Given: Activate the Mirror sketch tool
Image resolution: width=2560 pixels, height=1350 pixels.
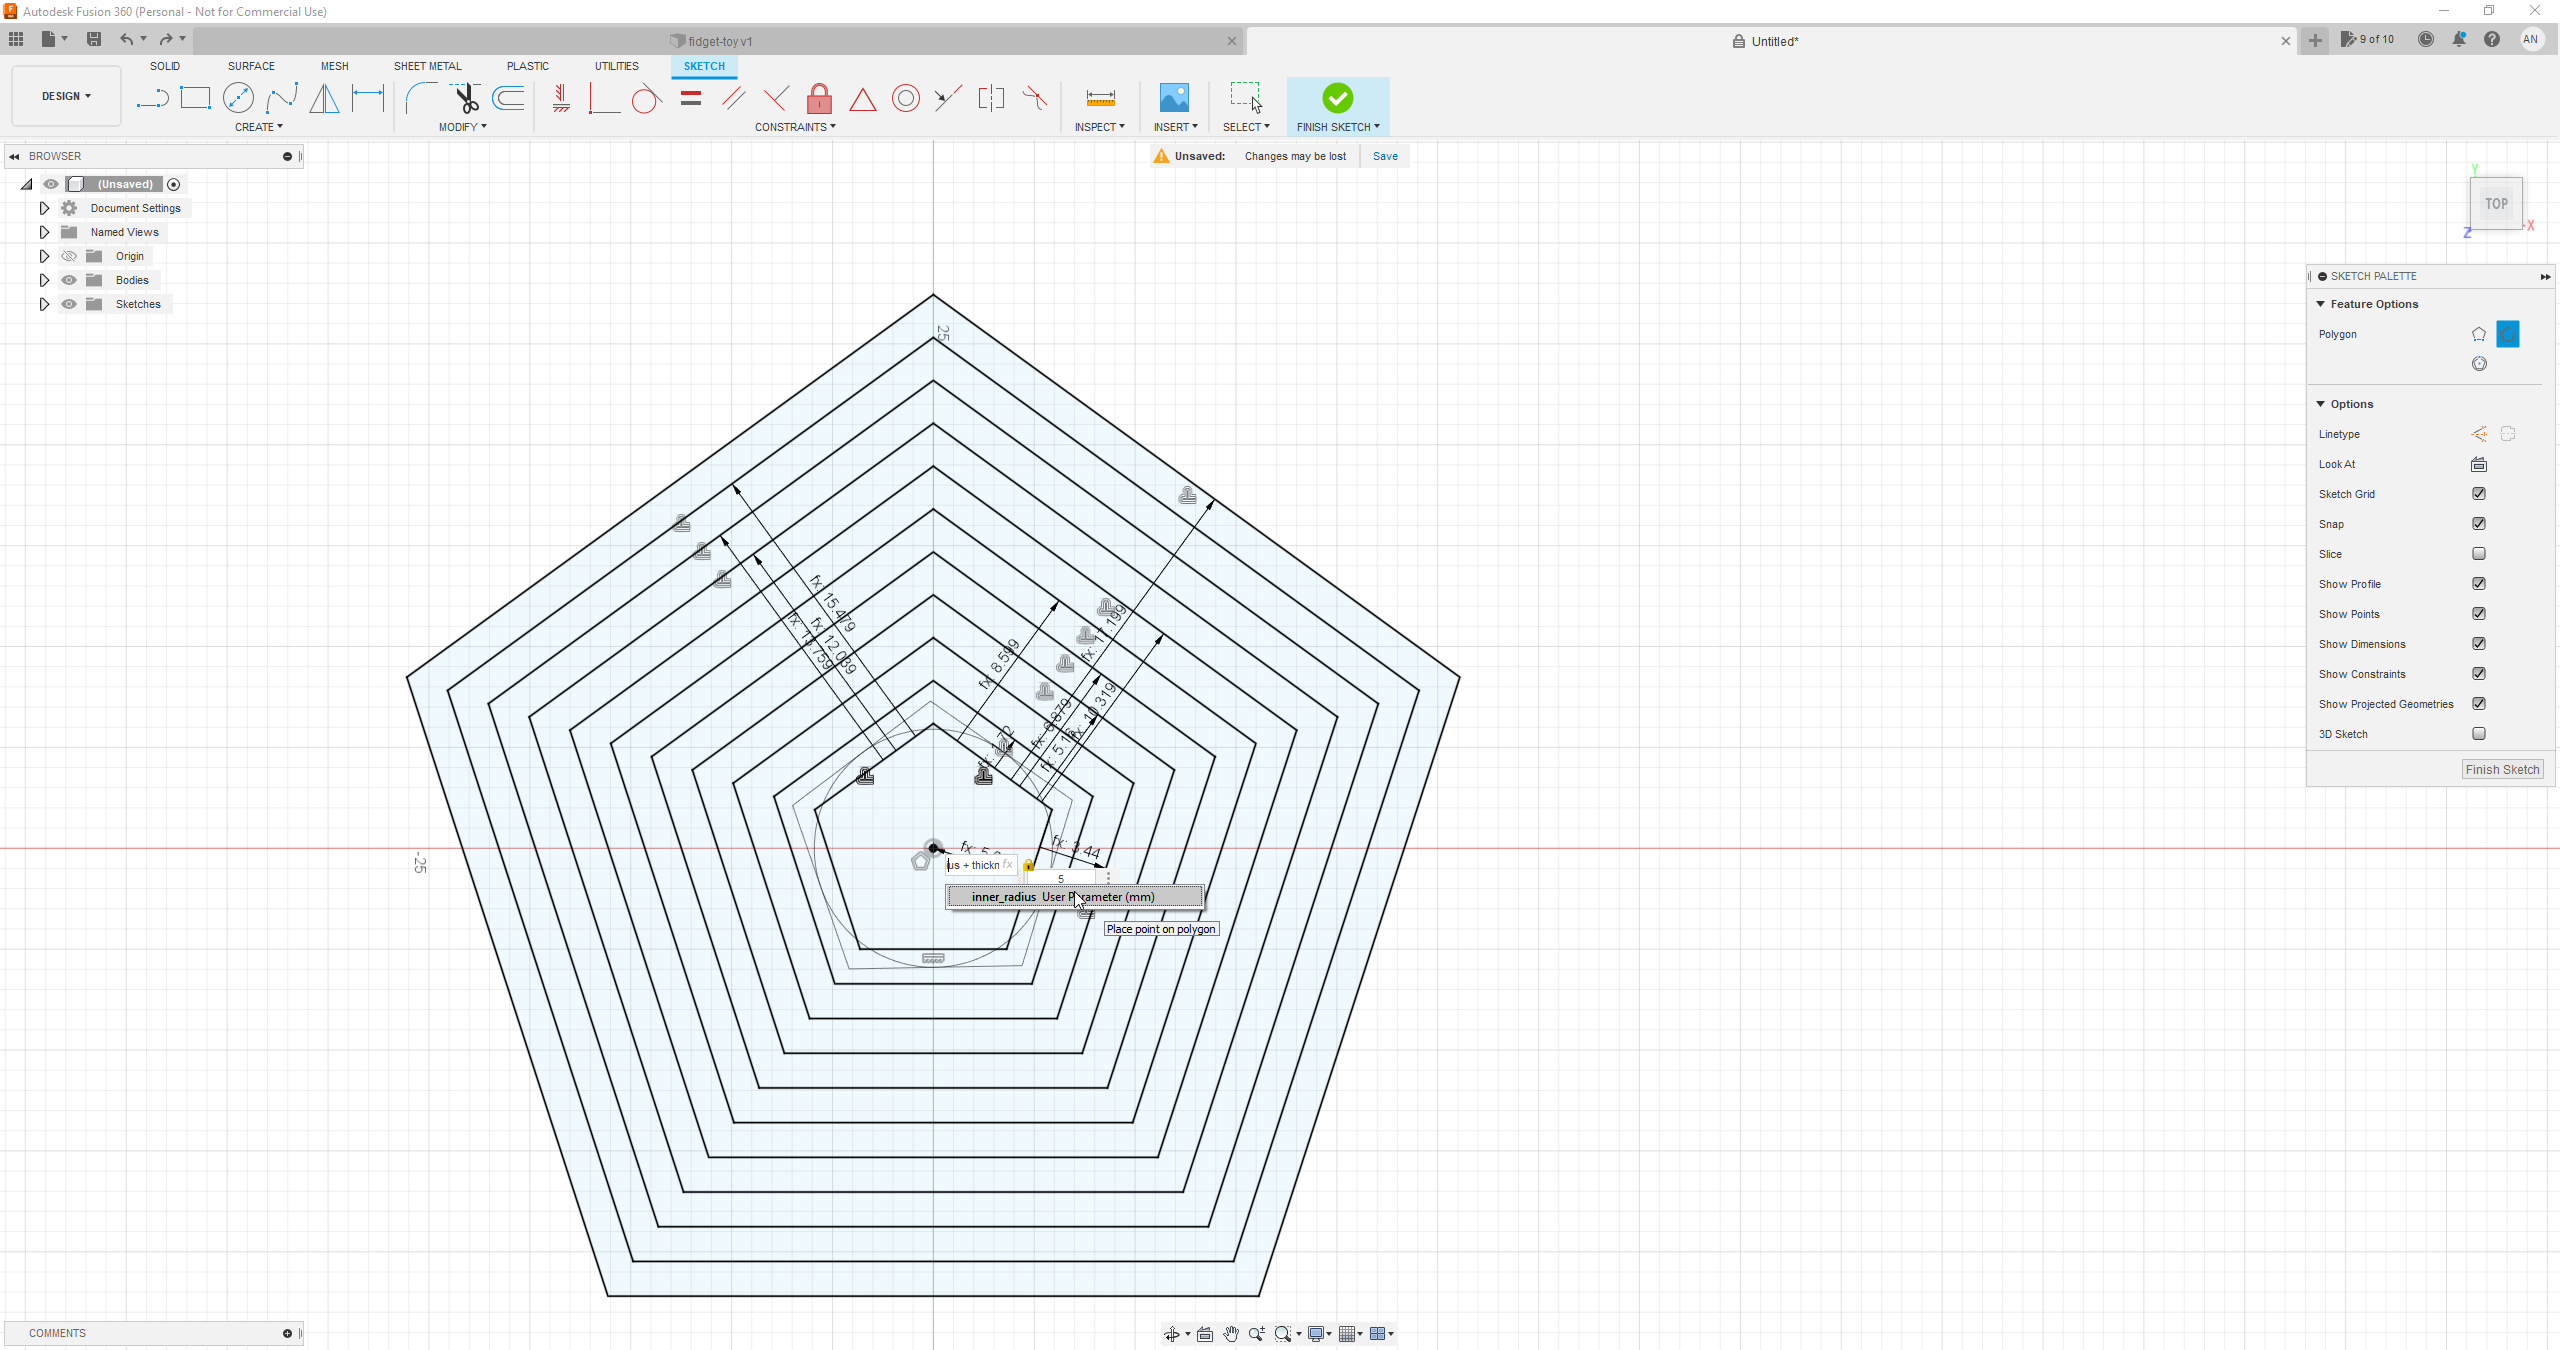Looking at the screenshot, I should tap(324, 98).
